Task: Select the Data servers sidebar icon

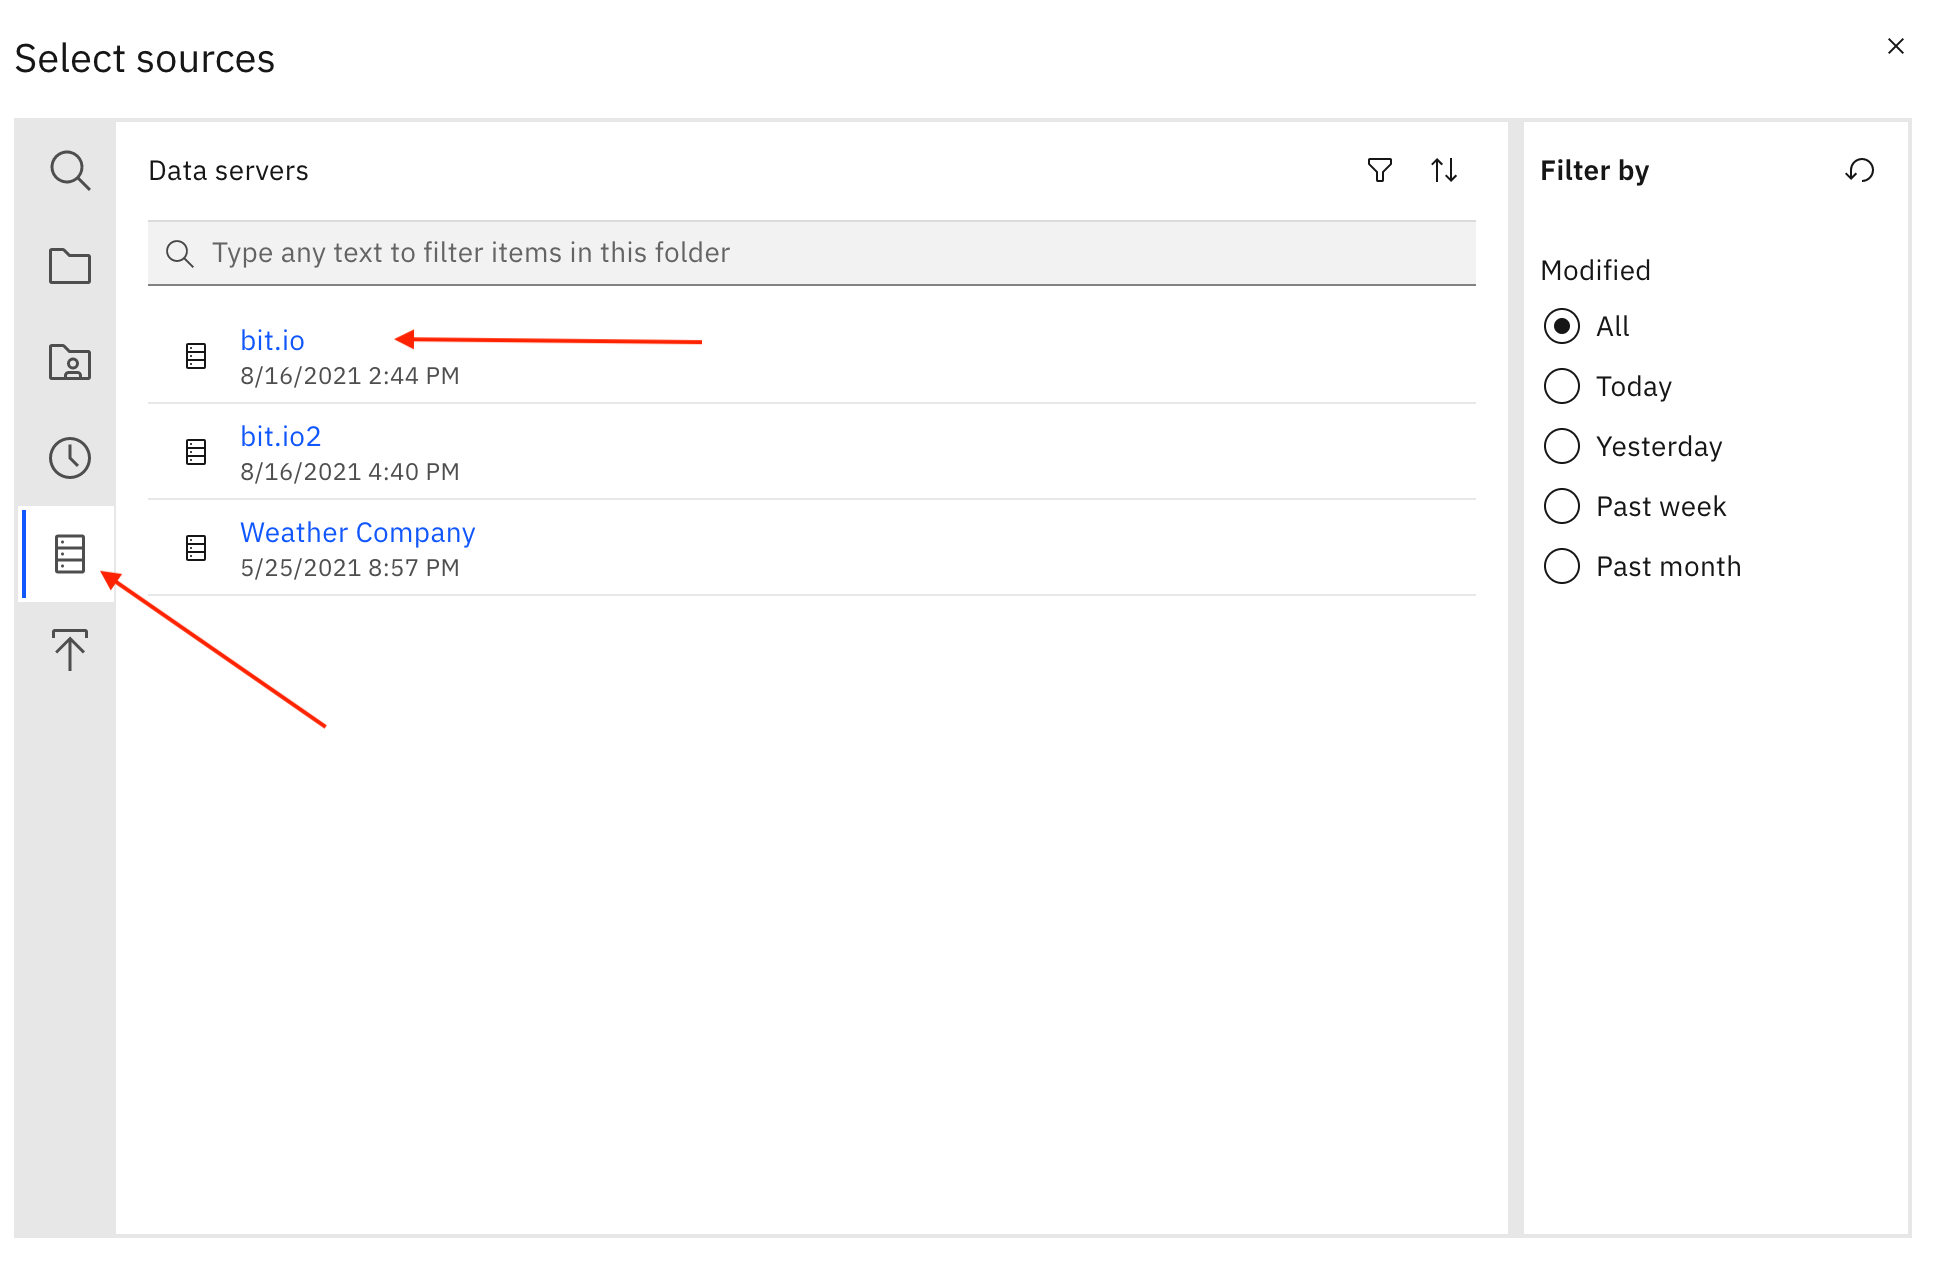Action: 70,554
